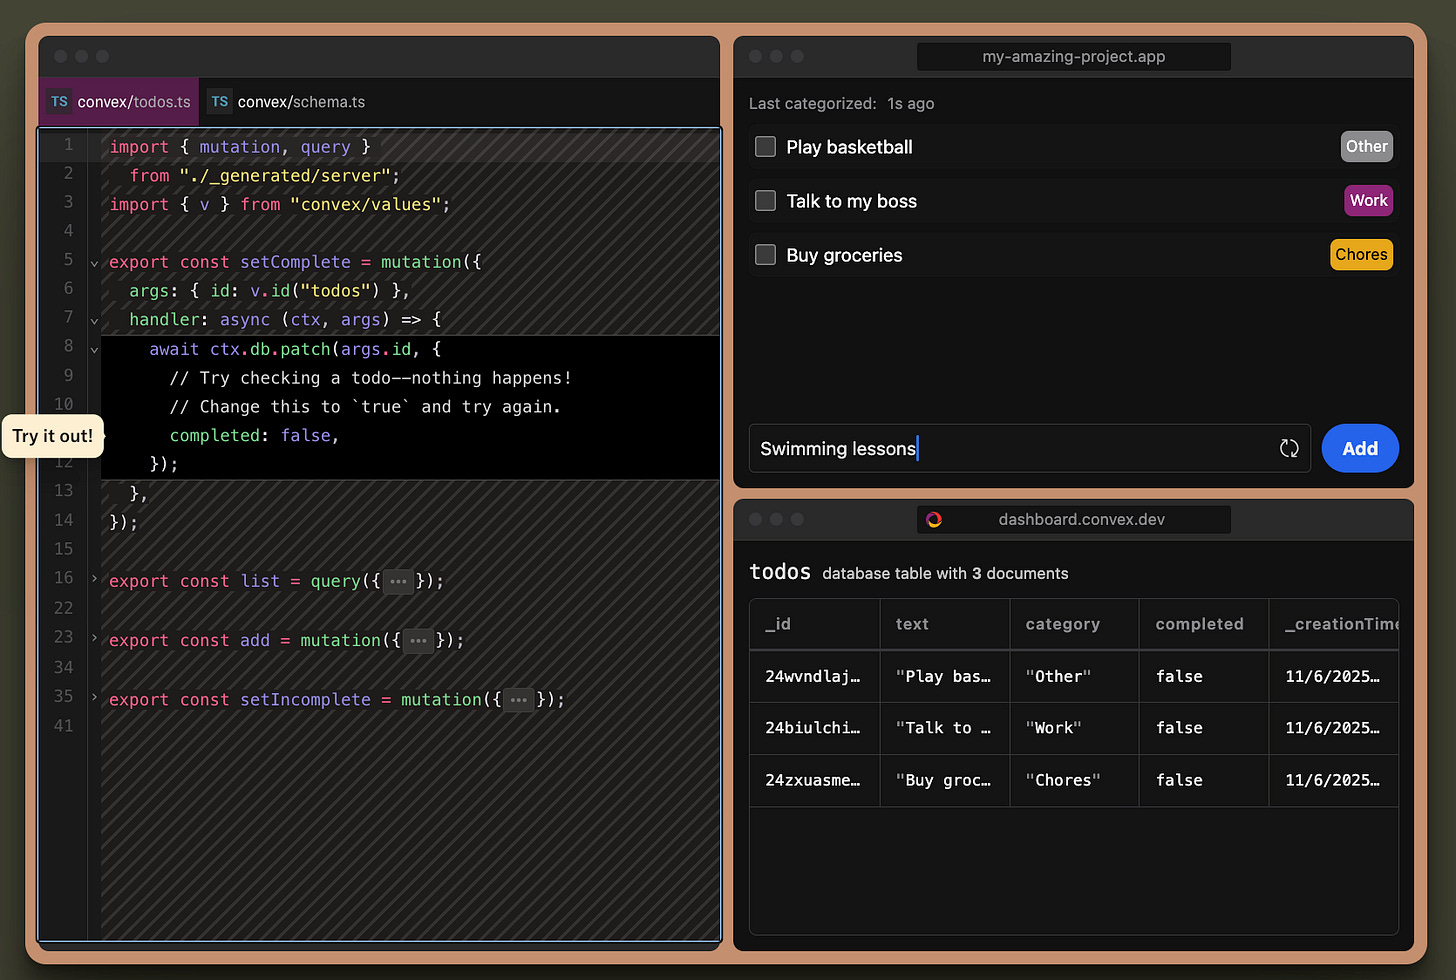1456x980 pixels.
Task: Click the collapsed ellipsis in the add mutation
Action: pyautogui.click(x=419, y=641)
